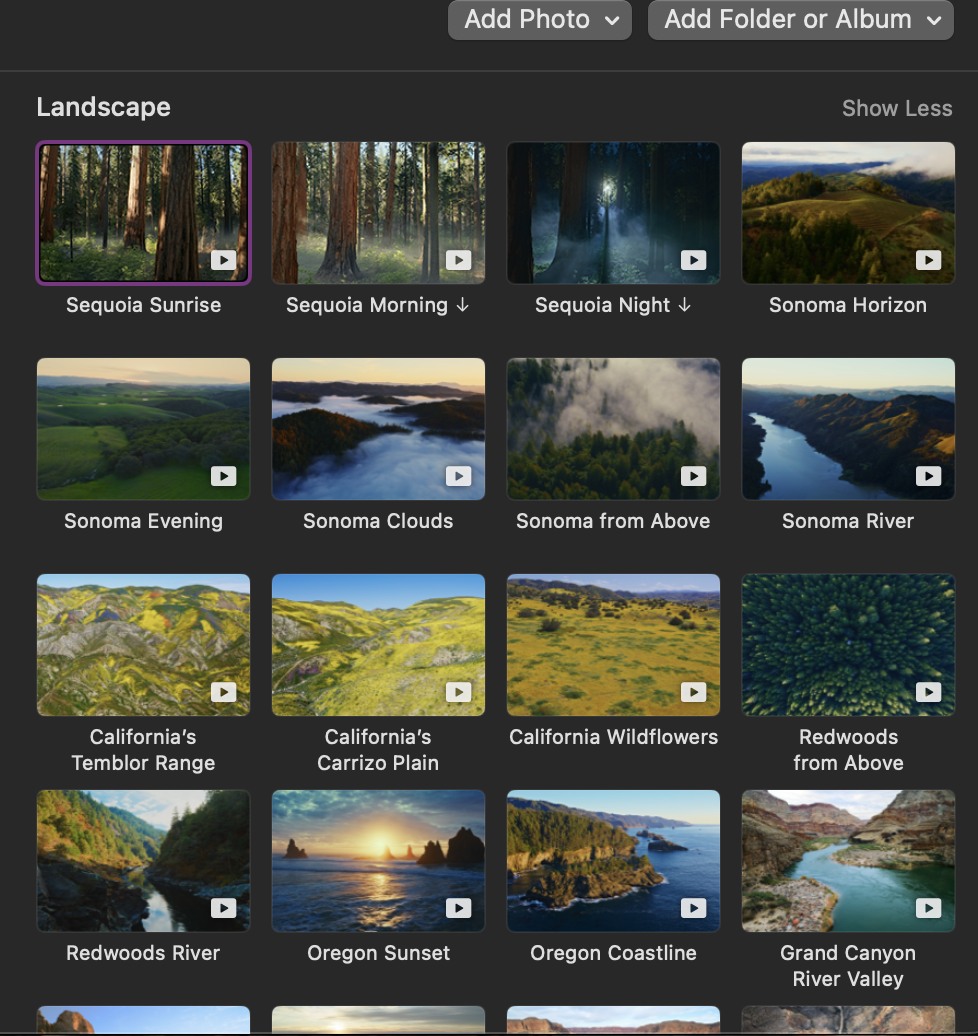Play preview of Grand Canyon River Valley
Screen dimensions: 978x1036
(929, 908)
